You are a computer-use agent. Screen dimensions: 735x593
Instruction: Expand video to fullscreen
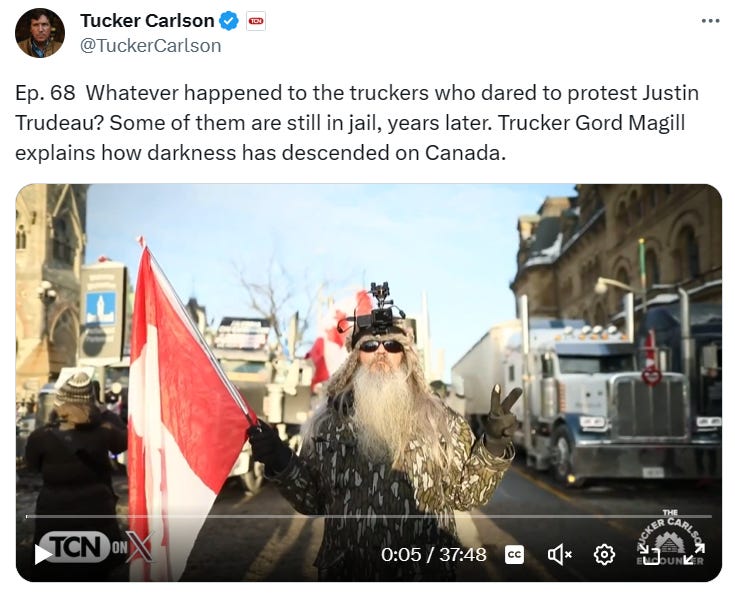pyautogui.click(x=693, y=555)
